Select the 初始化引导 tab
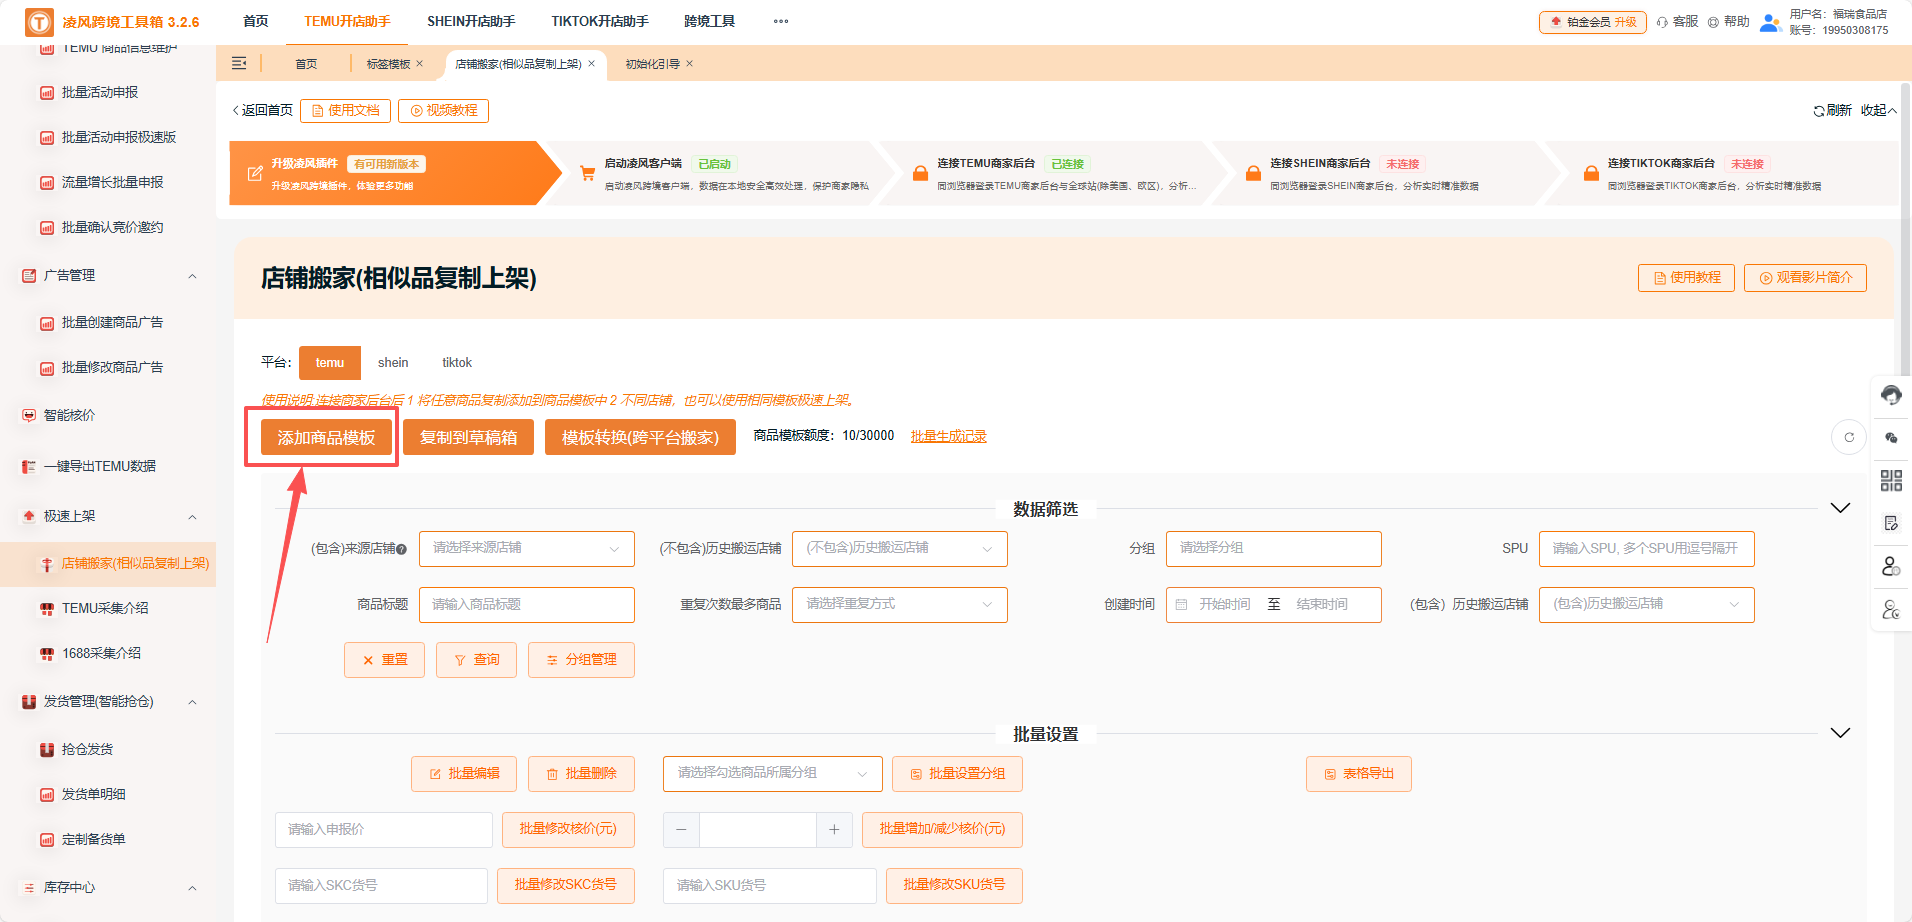This screenshot has height=922, width=1912. click(650, 63)
